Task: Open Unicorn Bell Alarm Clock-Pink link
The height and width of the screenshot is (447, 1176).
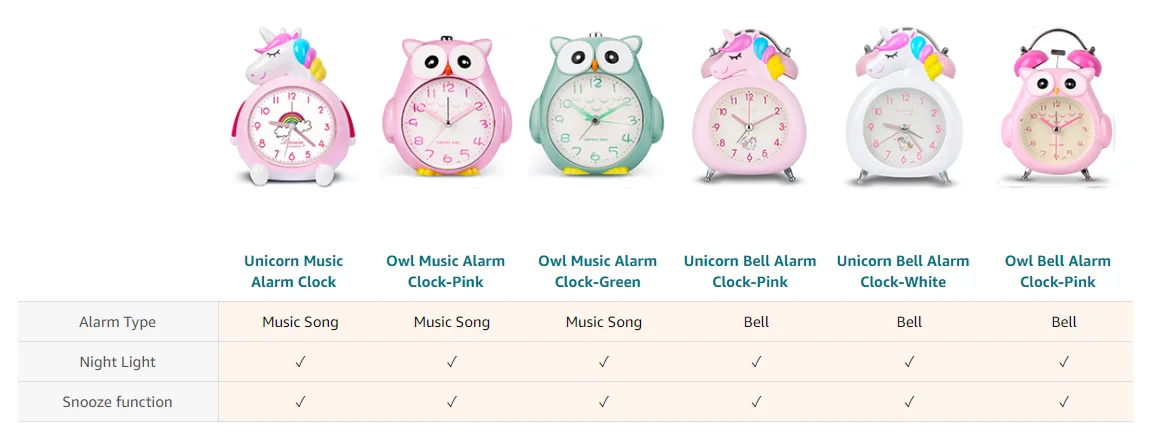Action: (750, 271)
